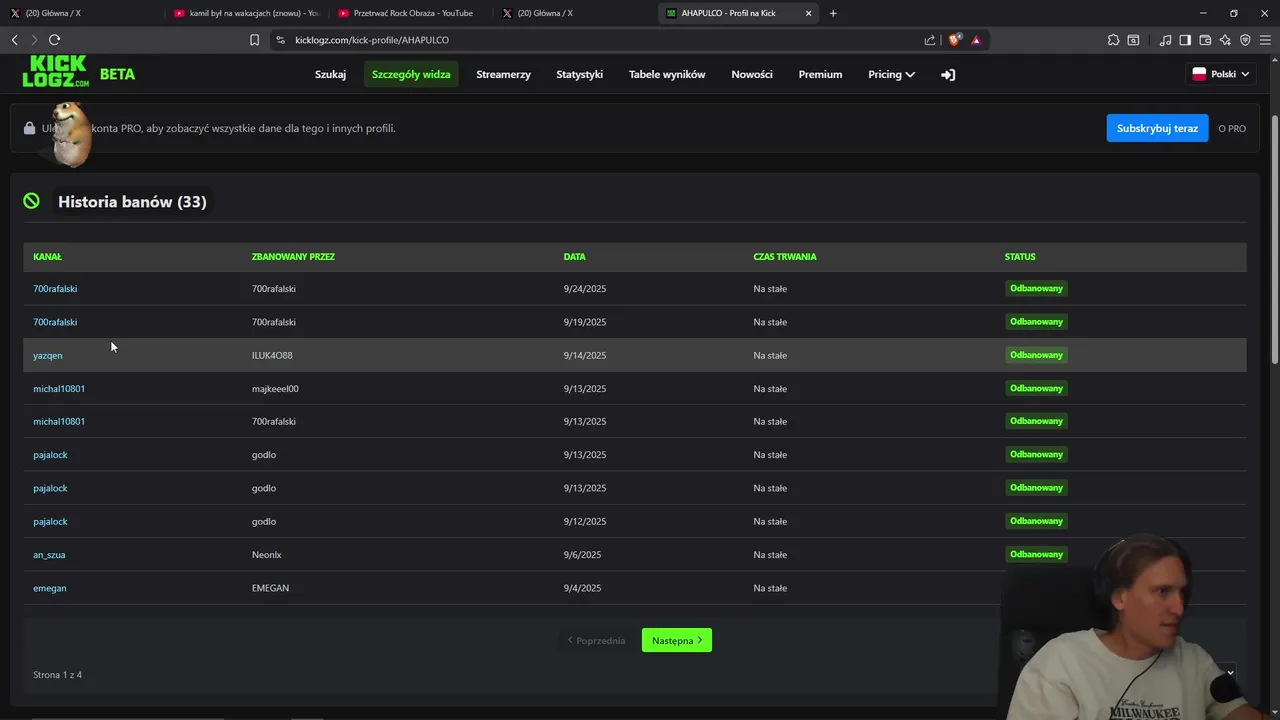This screenshot has height=720, width=1280.
Task: Click the ILUK4O88 moderator name
Action: pos(272,355)
